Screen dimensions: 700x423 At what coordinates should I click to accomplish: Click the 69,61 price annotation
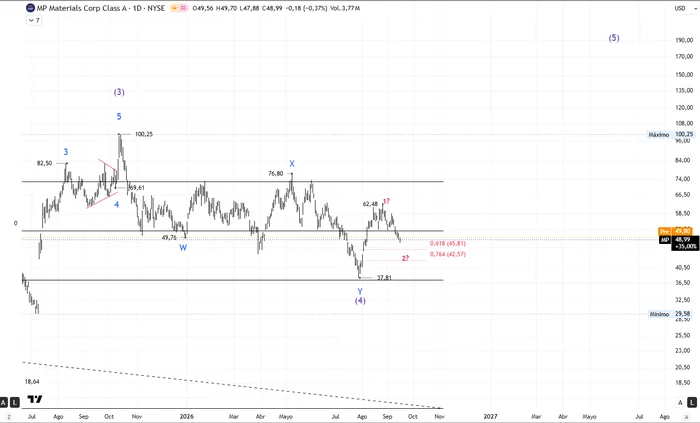[137, 188]
